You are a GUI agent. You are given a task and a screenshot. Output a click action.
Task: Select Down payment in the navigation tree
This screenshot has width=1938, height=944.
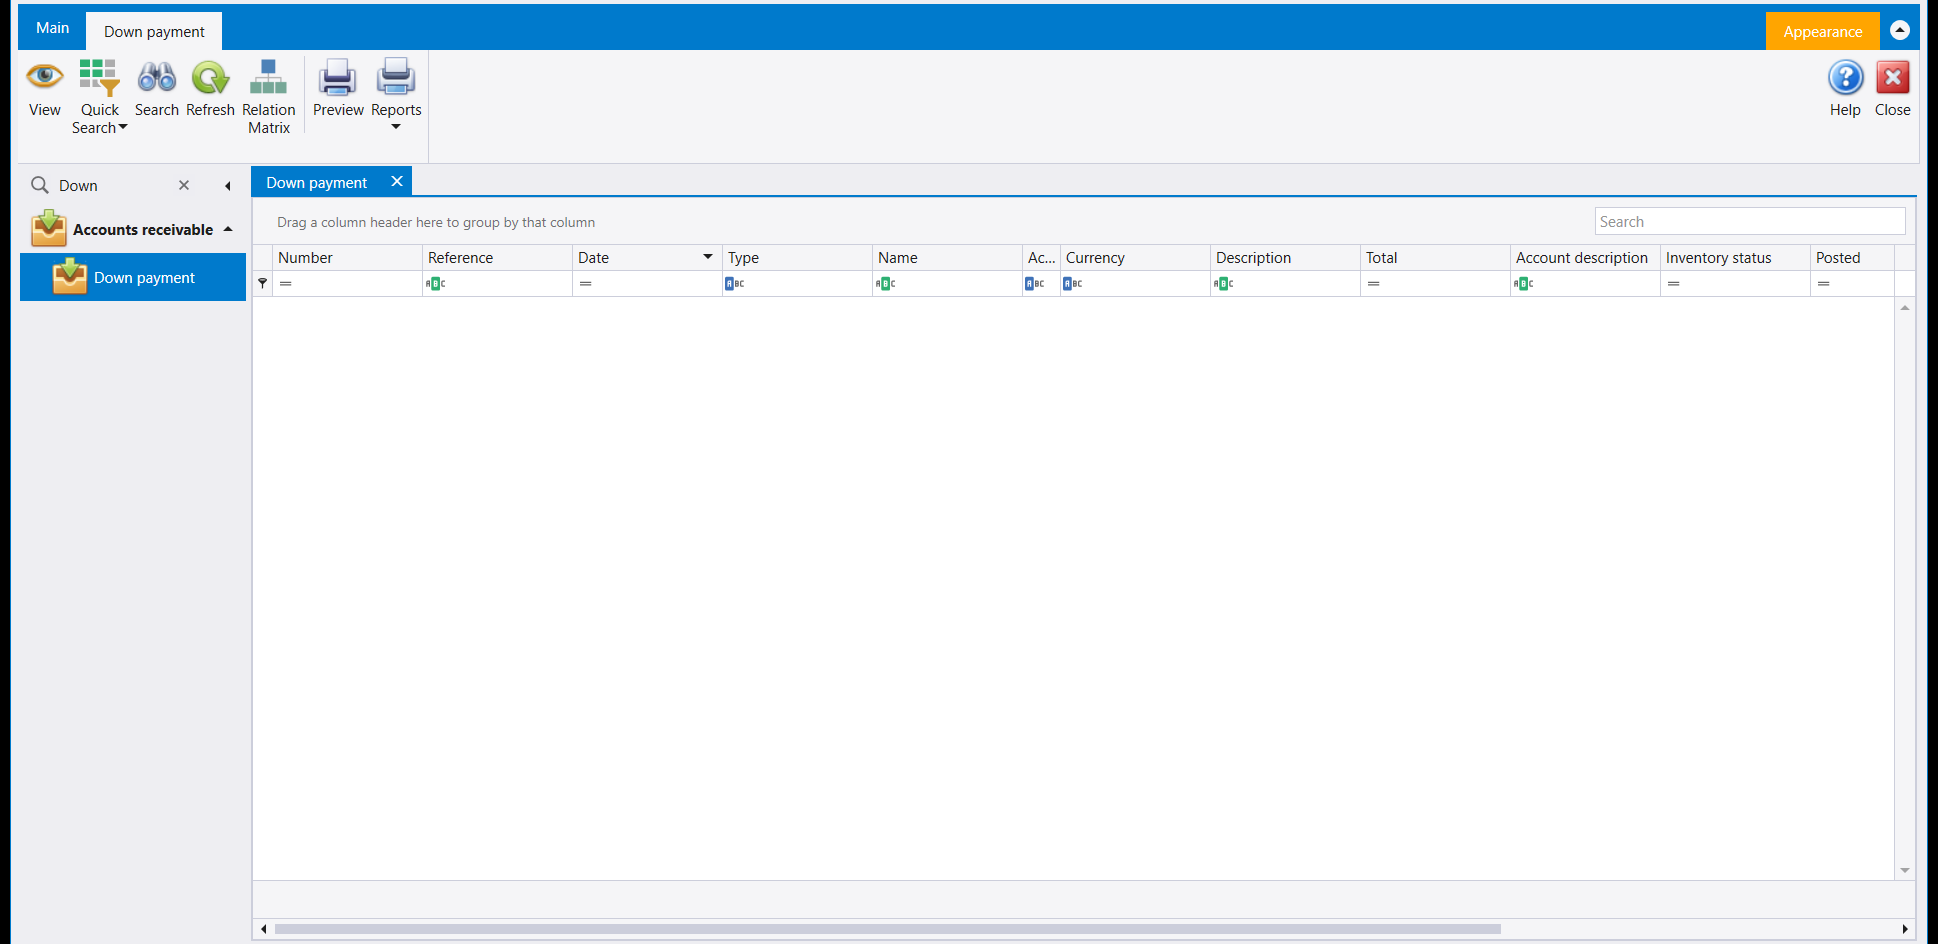[133, 277]
